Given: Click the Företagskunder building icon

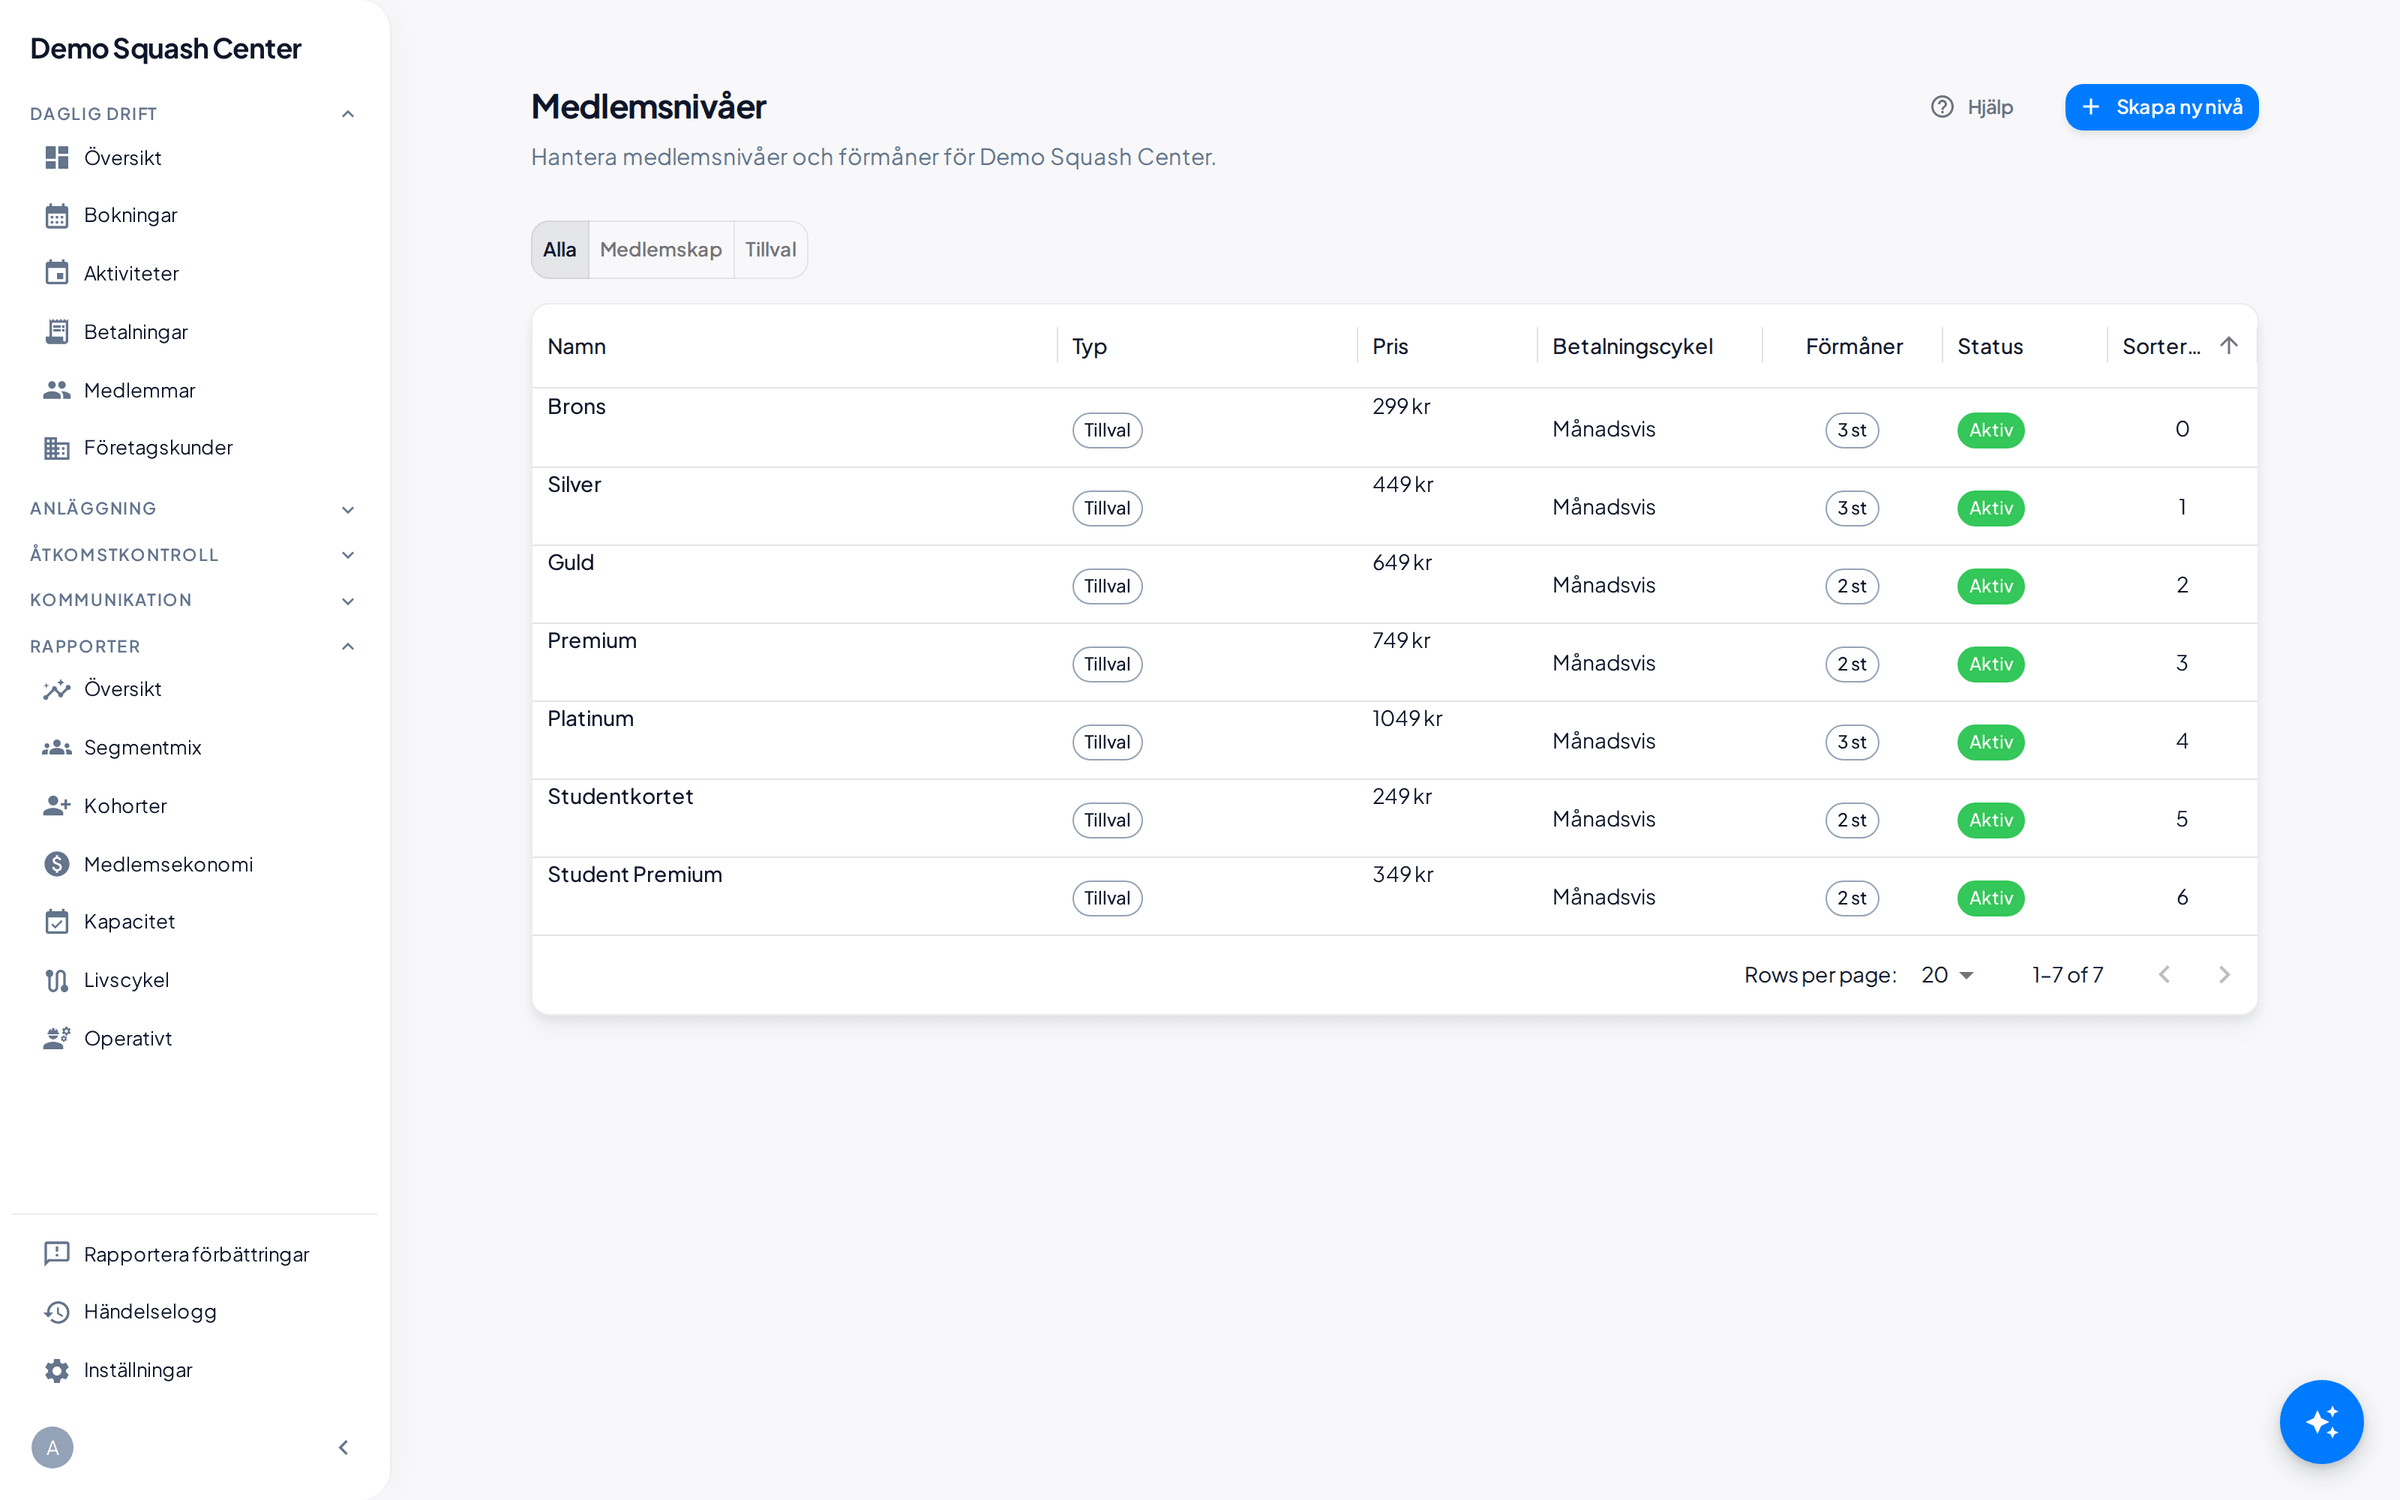Looking at the screenshot, I should tap(57, 448).
